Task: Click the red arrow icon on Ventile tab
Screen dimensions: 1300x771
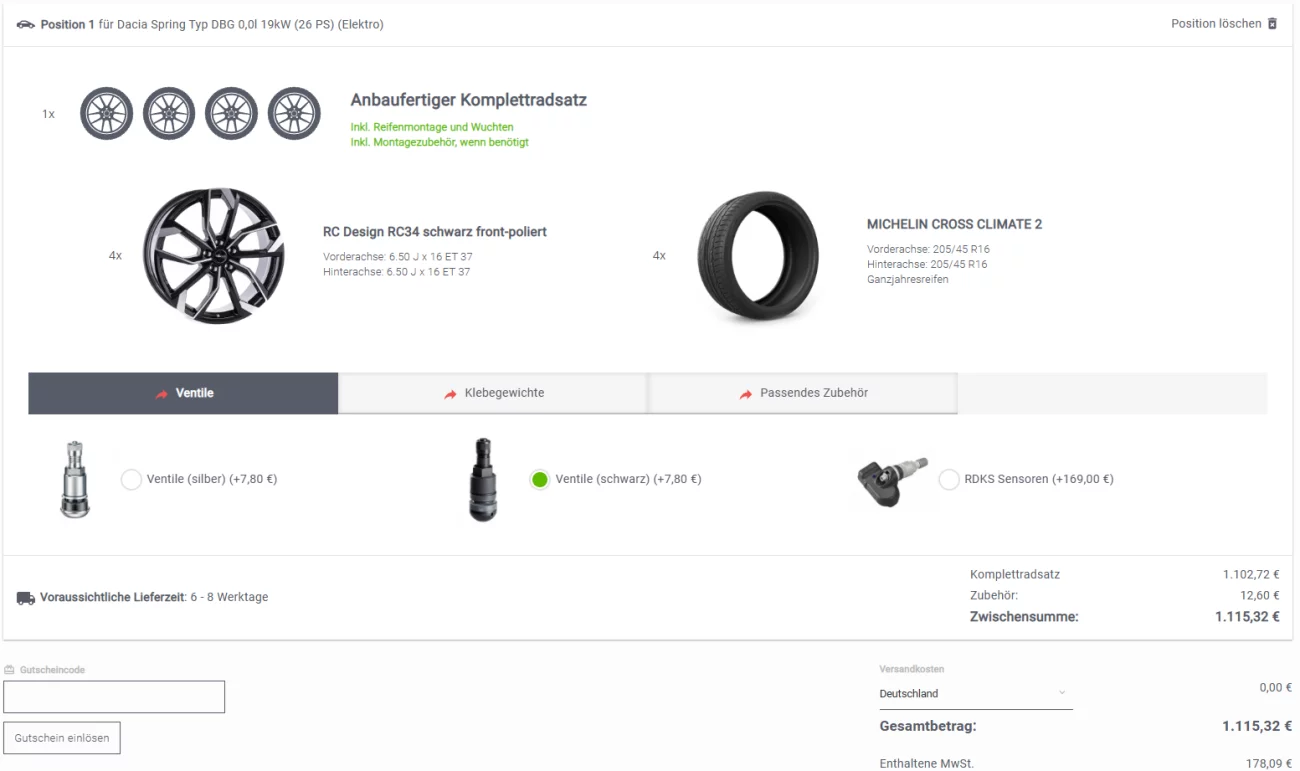Action: click(x=162, y=394)
